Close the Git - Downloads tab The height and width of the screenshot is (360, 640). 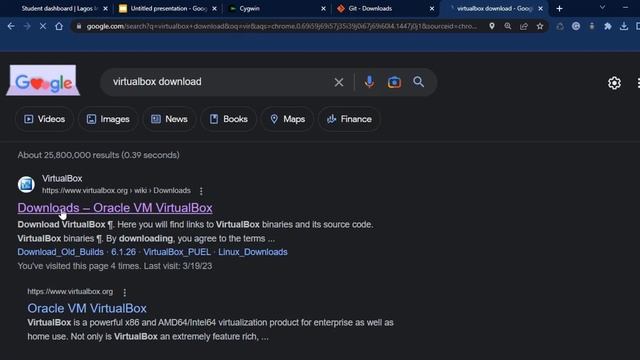tap(432, 9)
